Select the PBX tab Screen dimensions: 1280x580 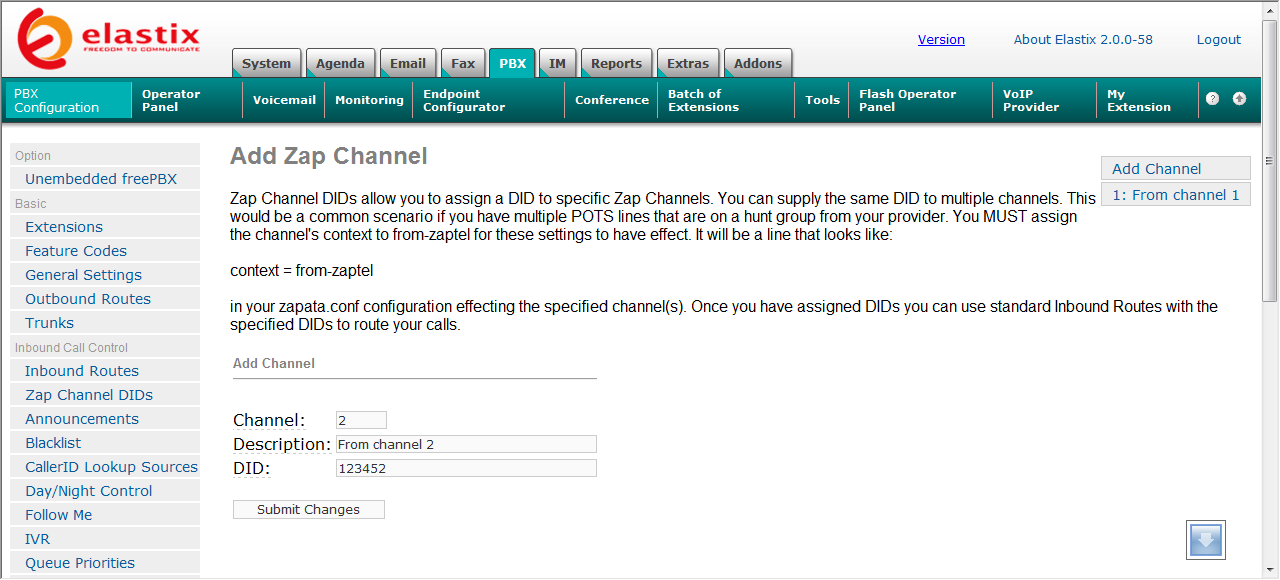512,63
